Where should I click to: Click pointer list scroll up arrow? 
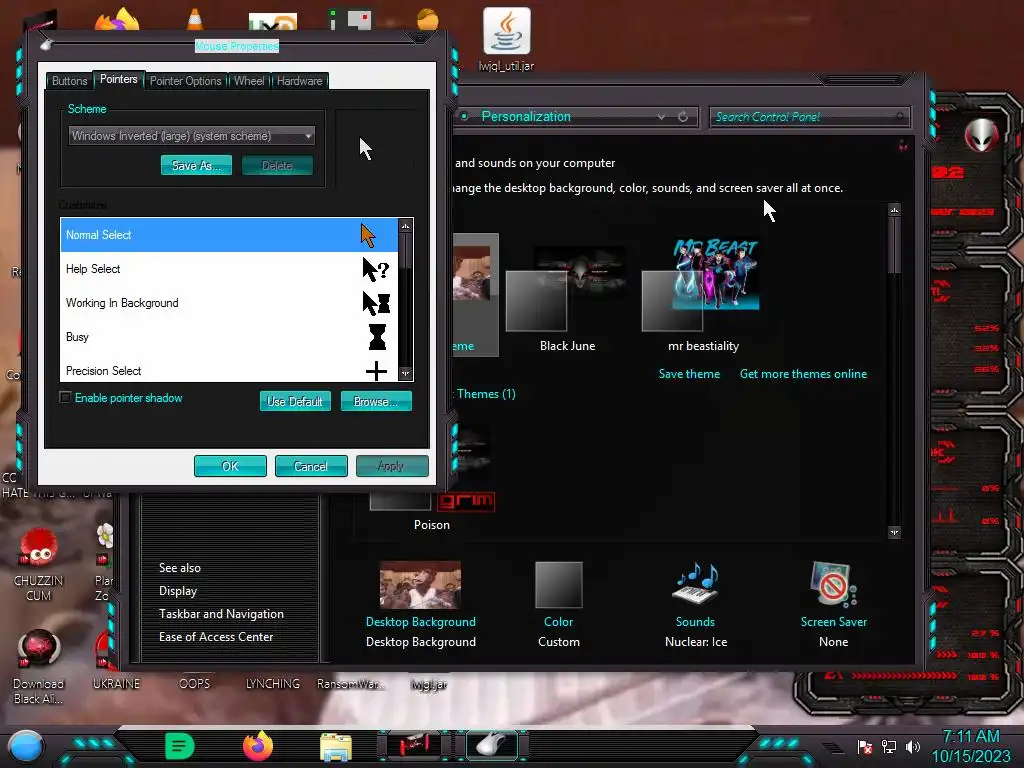(406, 226)
